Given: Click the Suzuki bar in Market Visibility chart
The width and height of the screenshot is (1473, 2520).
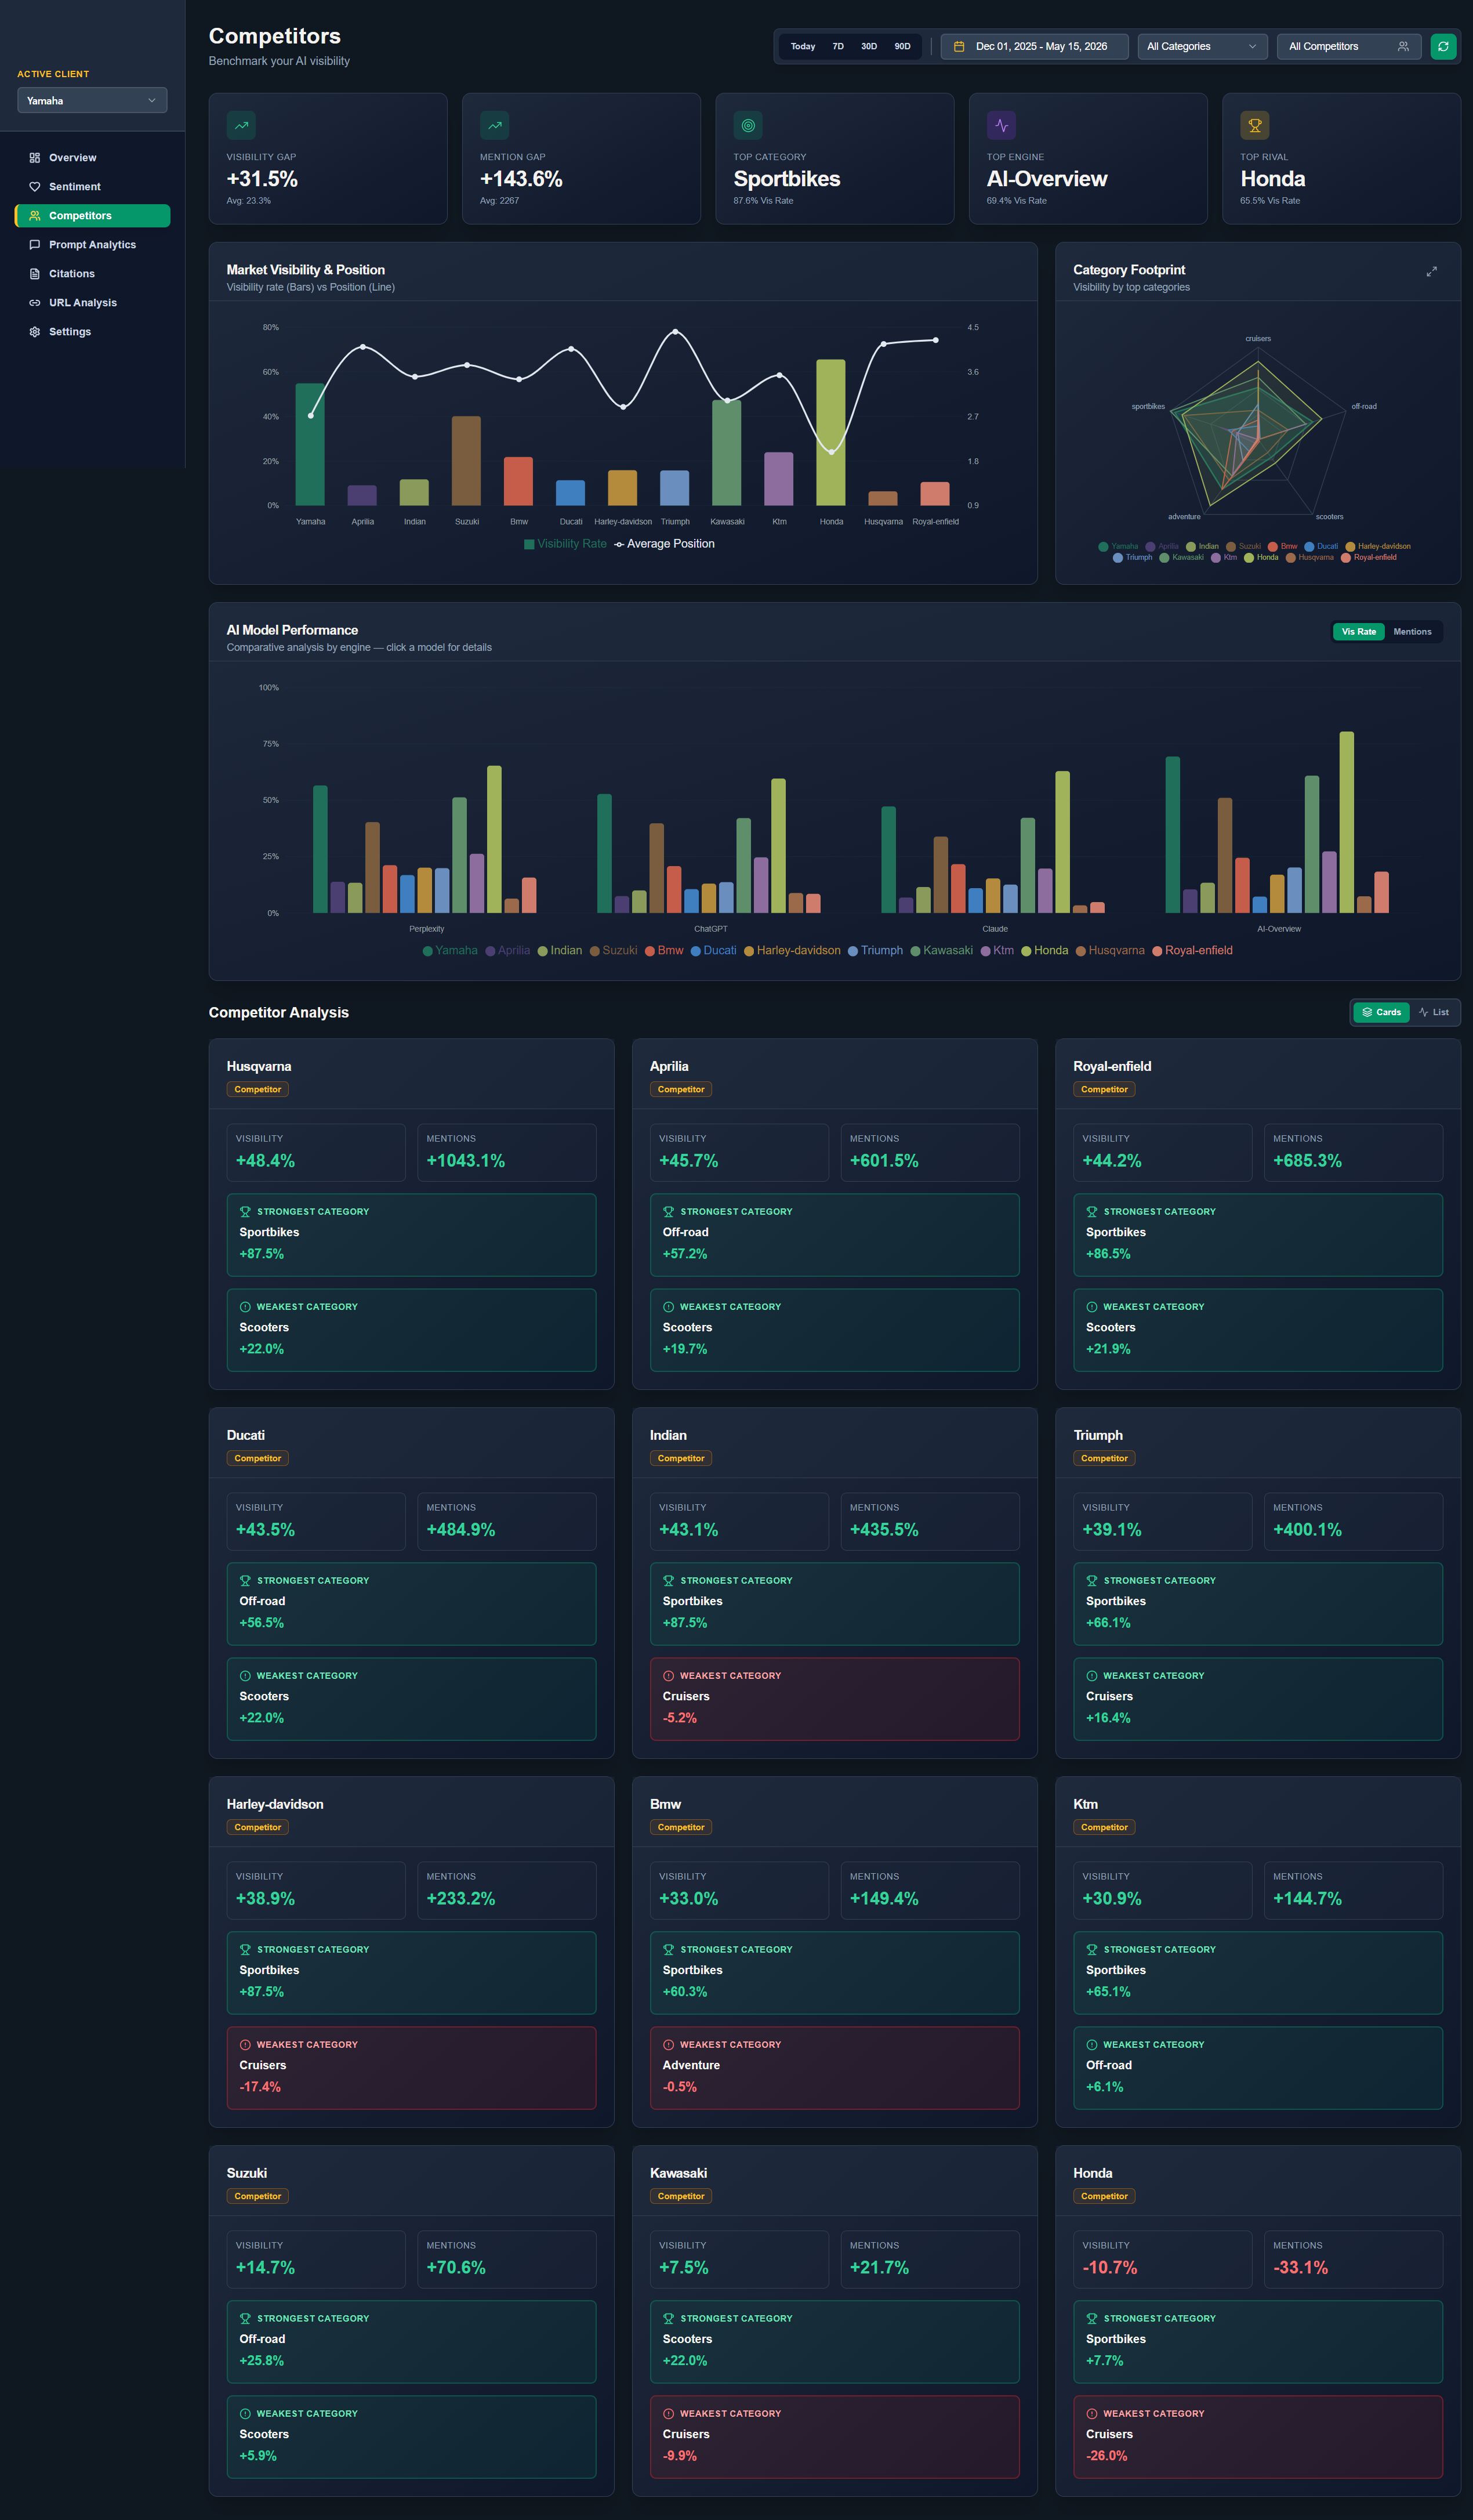Looking at the screenshot, I should (x=466, y=461).
